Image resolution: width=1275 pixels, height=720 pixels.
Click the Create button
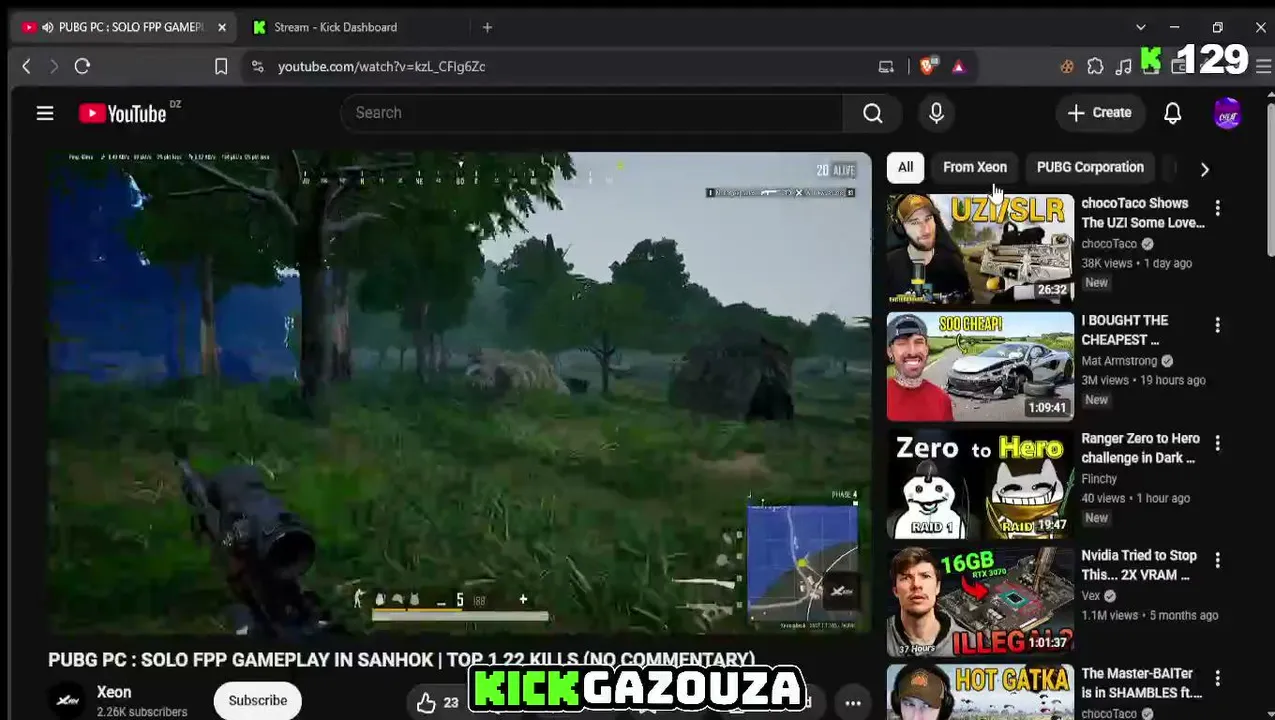(x=1099, y=113)
